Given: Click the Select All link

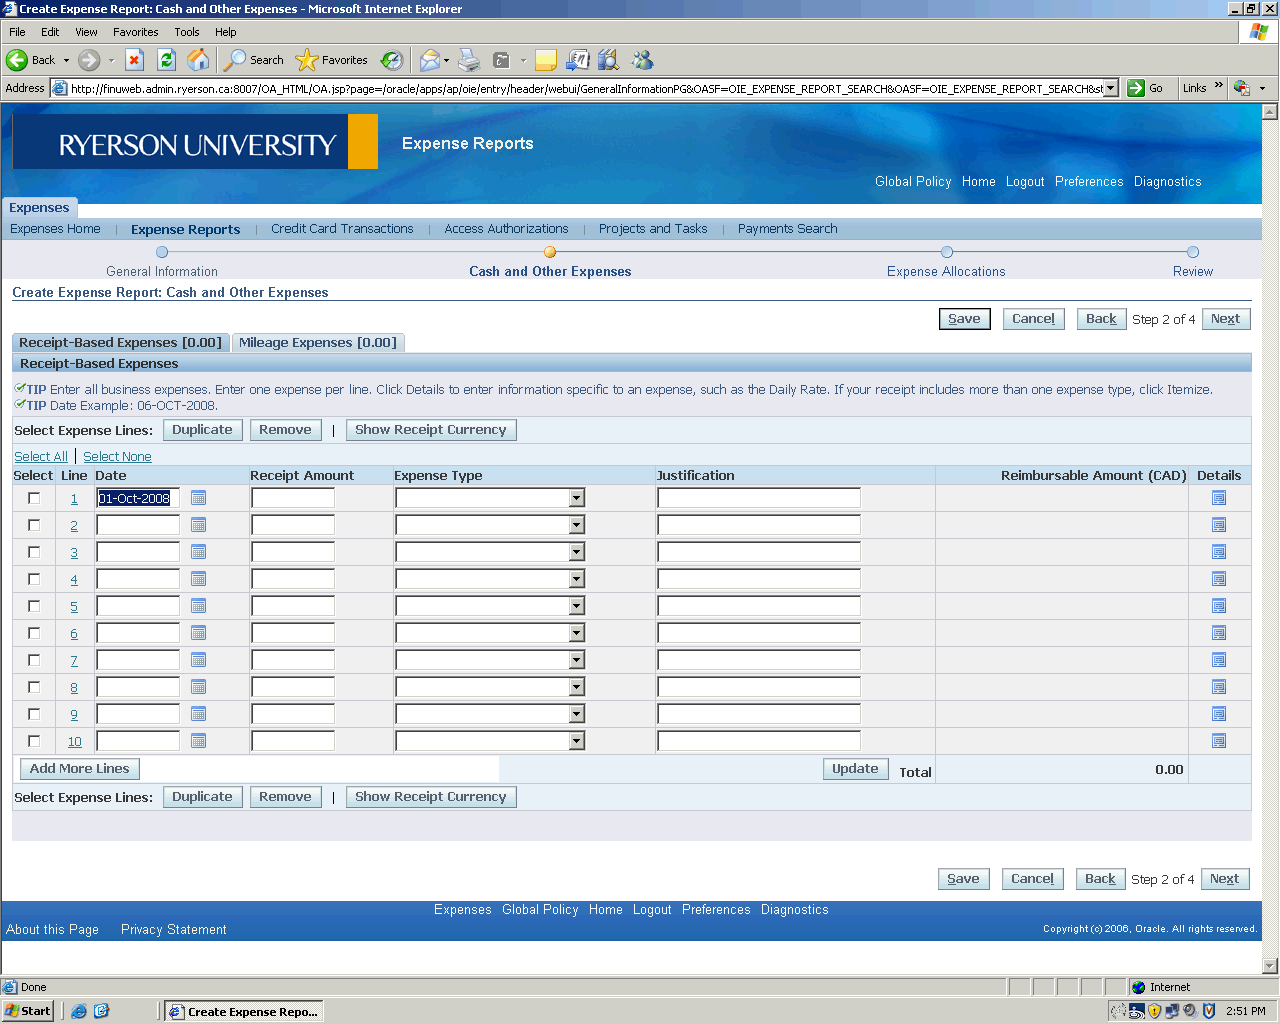Looking at the screenshot, I should coord(41,457).
